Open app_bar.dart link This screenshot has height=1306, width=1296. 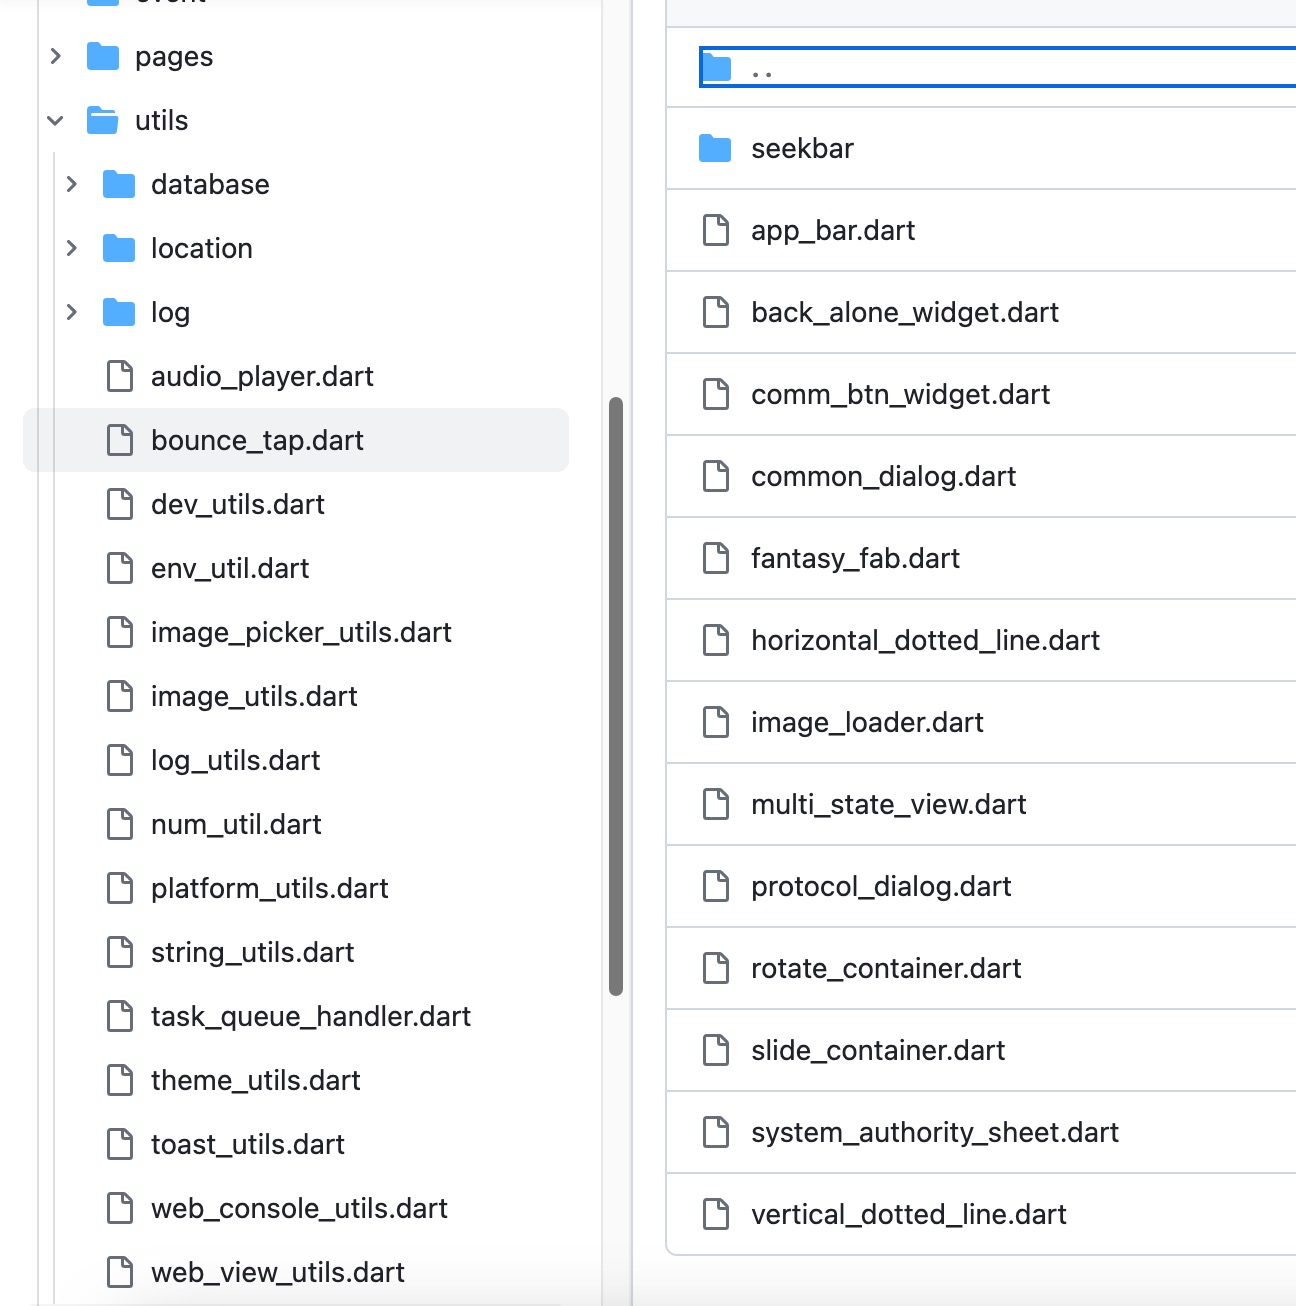click(833, 231)
